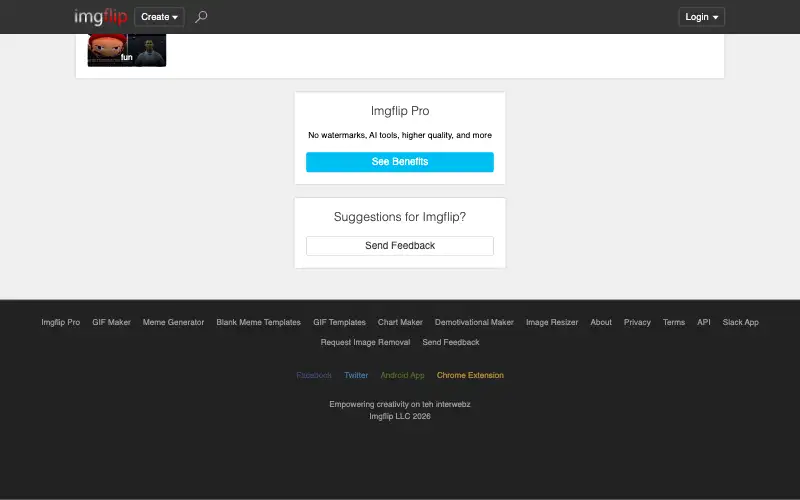
Task: Click the search magnifier icon
Action: pyautogui.click(x=201, y=17)
